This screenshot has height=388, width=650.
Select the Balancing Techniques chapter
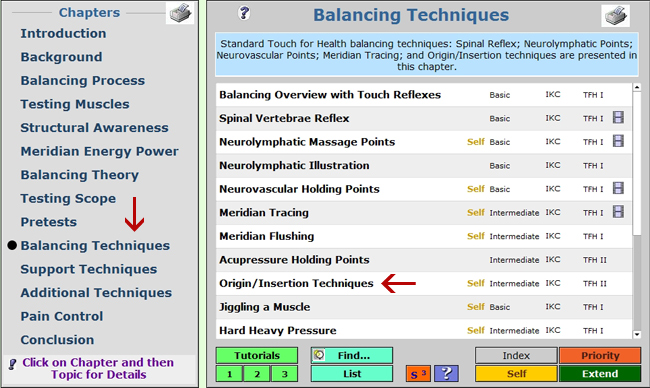(x=95, y=245)
